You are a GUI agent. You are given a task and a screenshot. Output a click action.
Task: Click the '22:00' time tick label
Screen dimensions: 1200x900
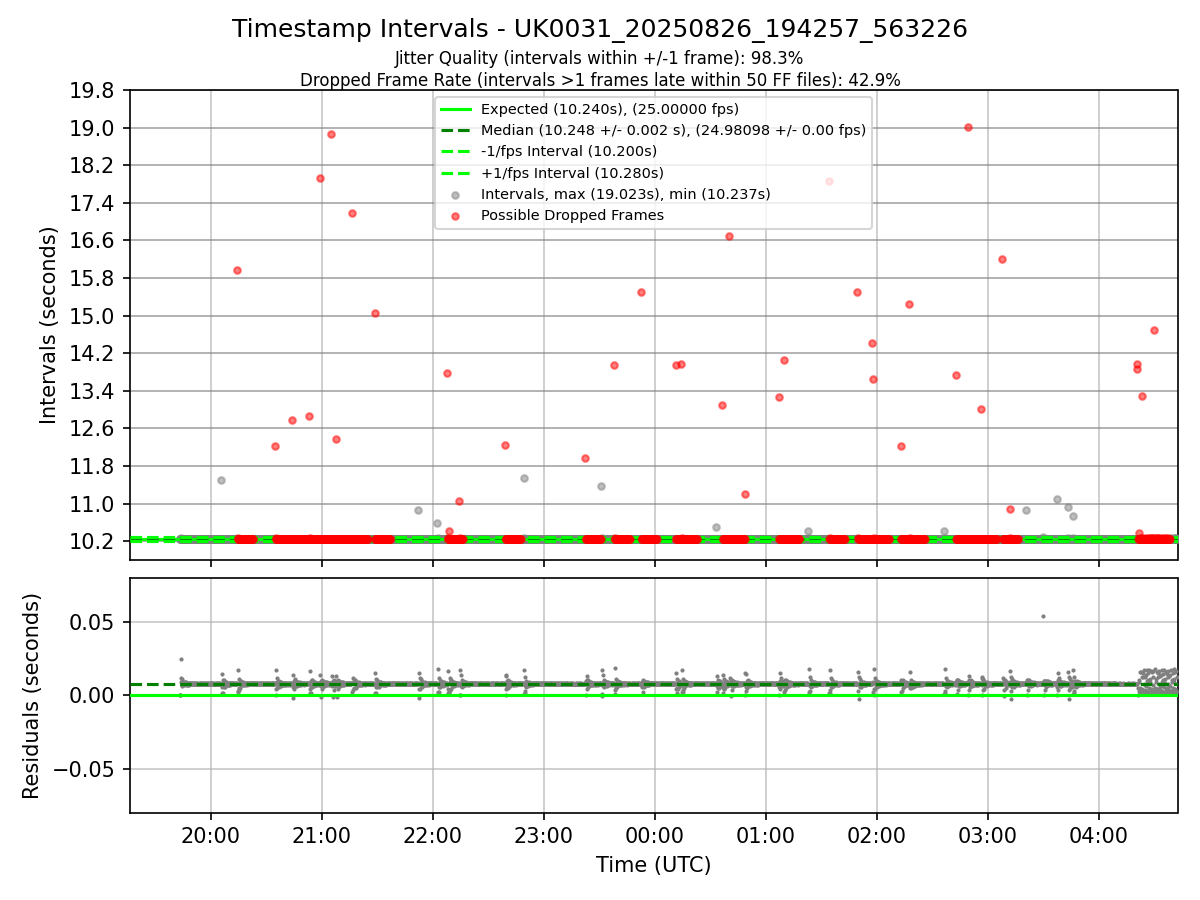pos(432,835)
